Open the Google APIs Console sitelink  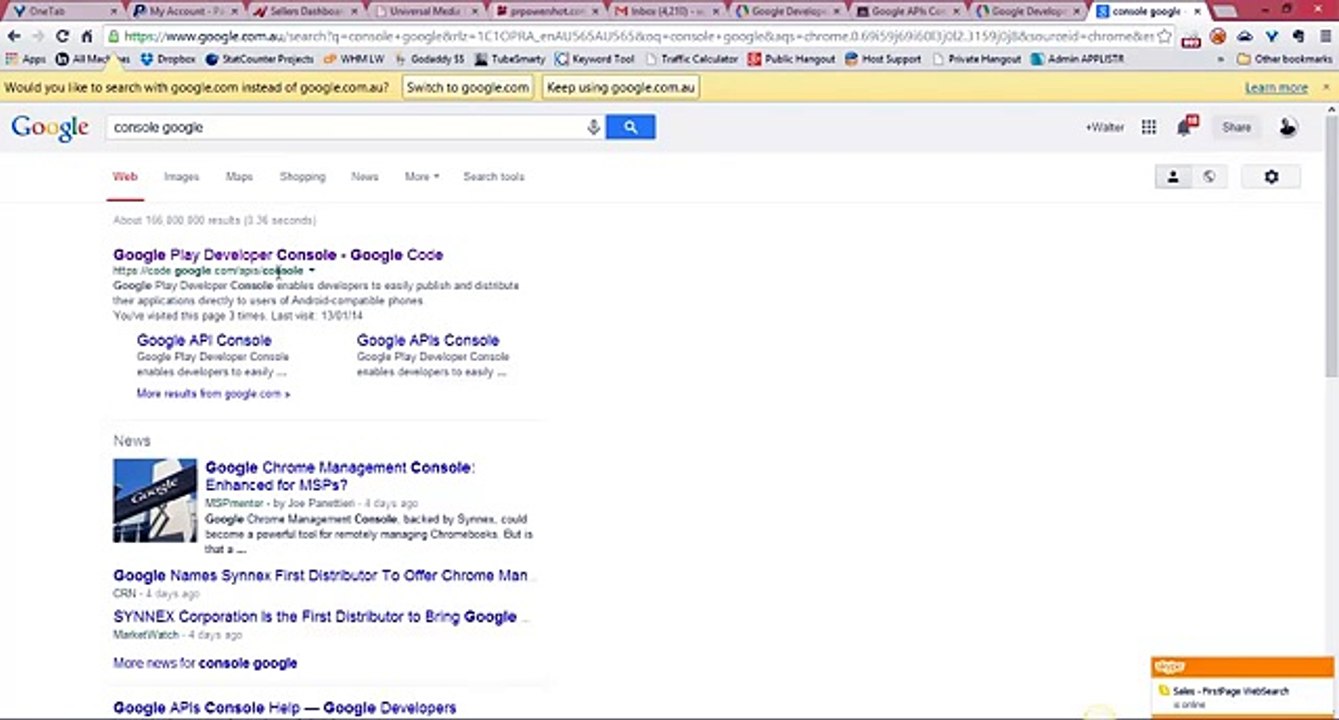coord(428,340)
